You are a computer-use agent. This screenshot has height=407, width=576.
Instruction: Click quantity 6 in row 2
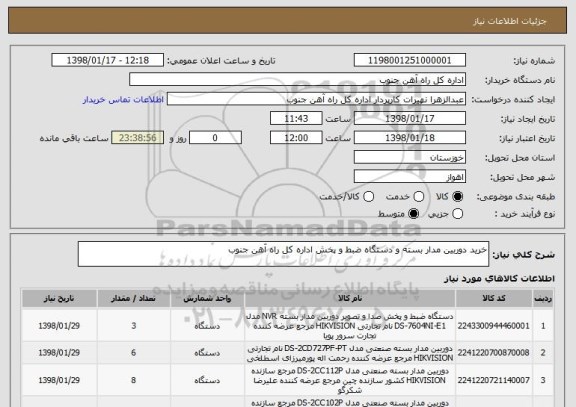[x=134, y=353]
